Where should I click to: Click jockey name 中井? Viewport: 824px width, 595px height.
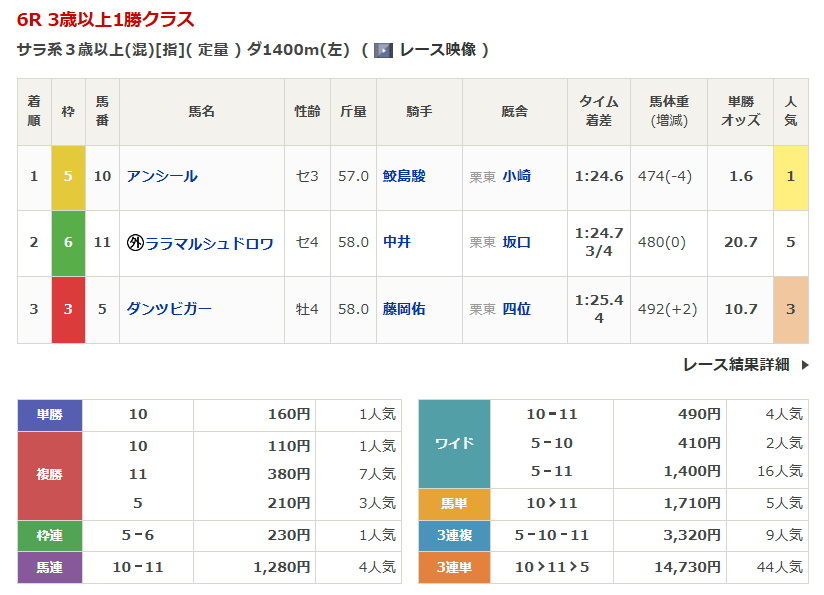click(397, 242)
